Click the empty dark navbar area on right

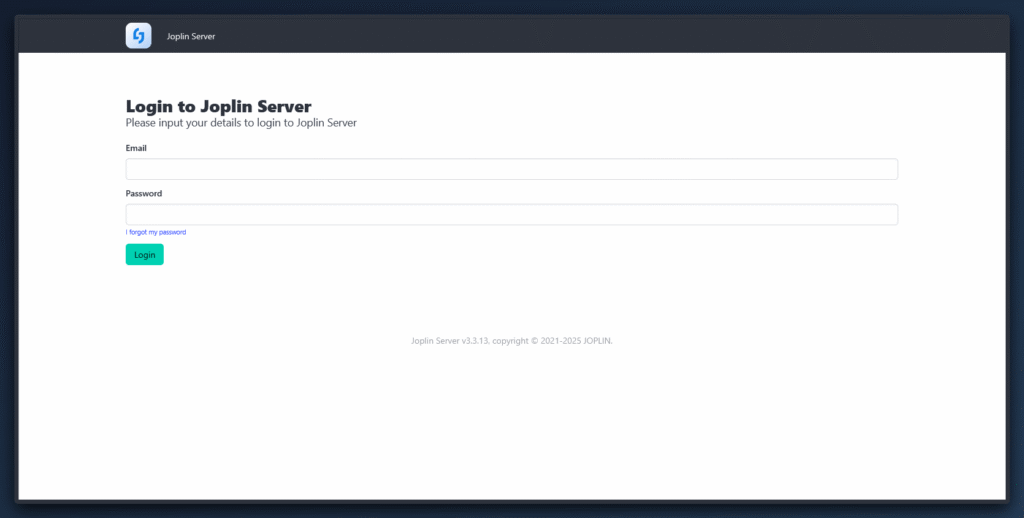(700, 36)
